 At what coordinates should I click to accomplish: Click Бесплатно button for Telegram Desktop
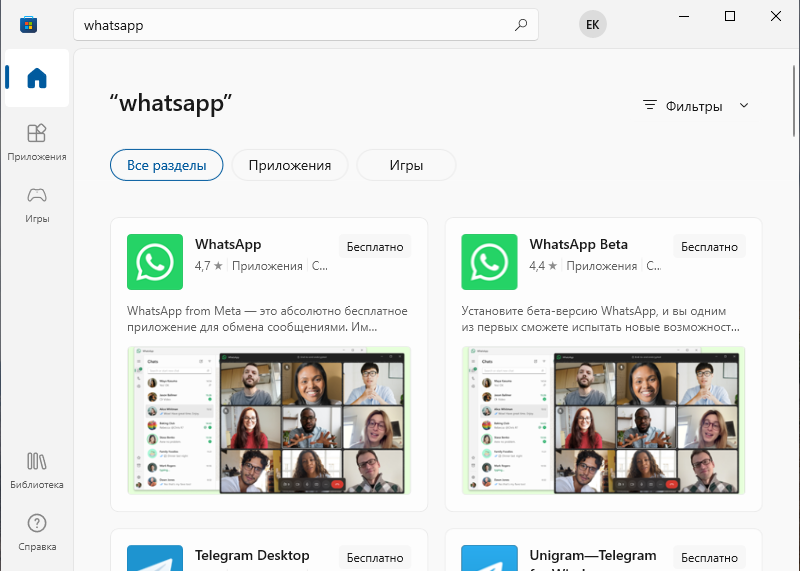375,558
